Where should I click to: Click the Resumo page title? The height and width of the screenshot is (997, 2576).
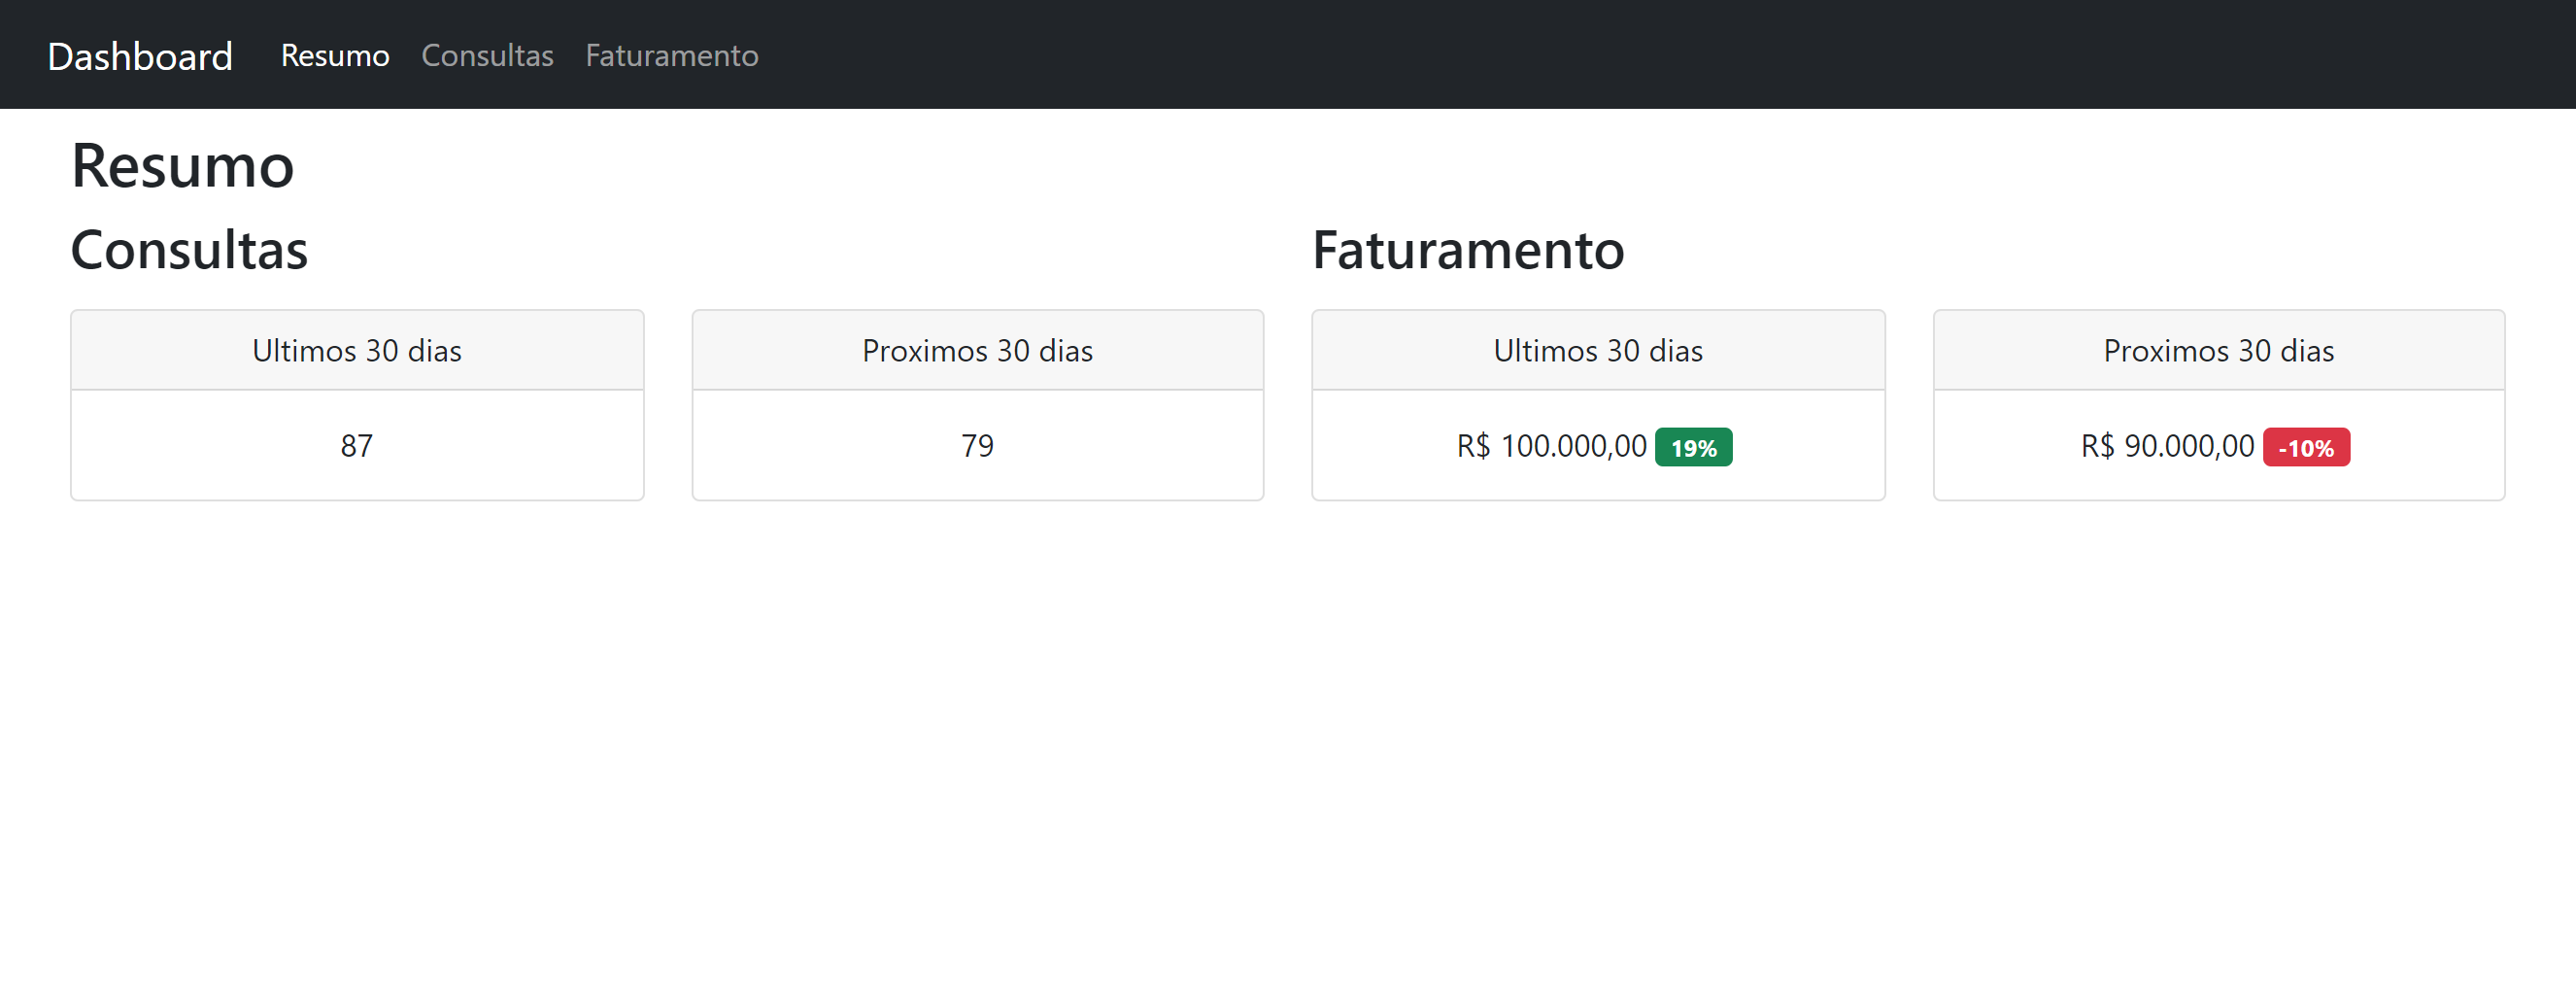coord(182,167)
